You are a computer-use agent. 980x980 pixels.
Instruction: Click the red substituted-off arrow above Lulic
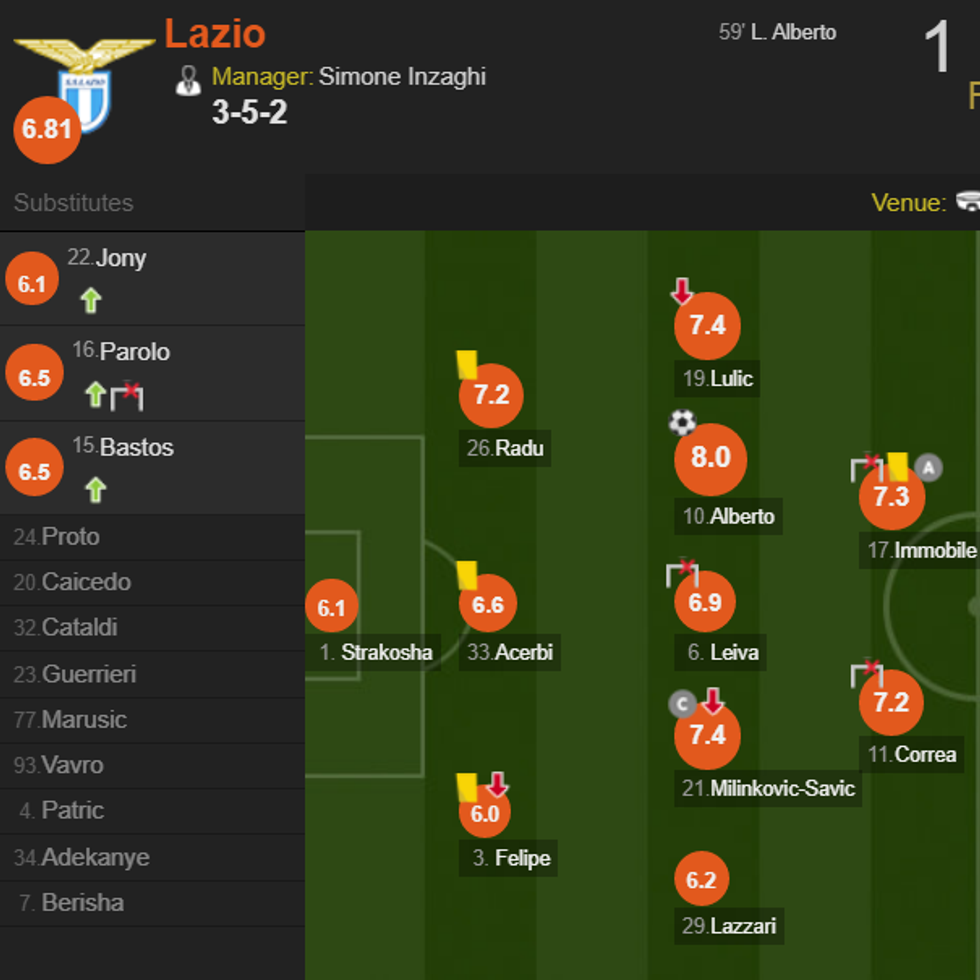pyautogui.click(x=681, y=289)
